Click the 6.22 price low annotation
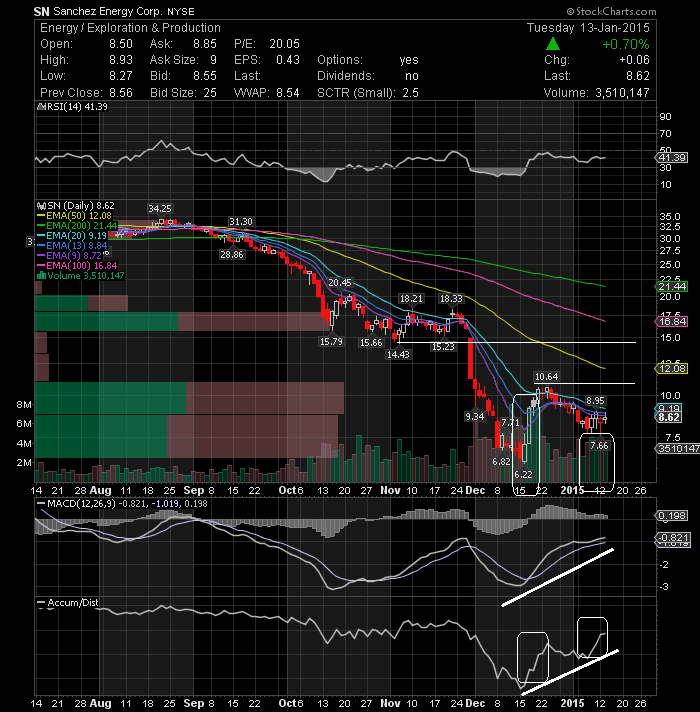Viewport: 700px width, 712px height. pos(523,475)
